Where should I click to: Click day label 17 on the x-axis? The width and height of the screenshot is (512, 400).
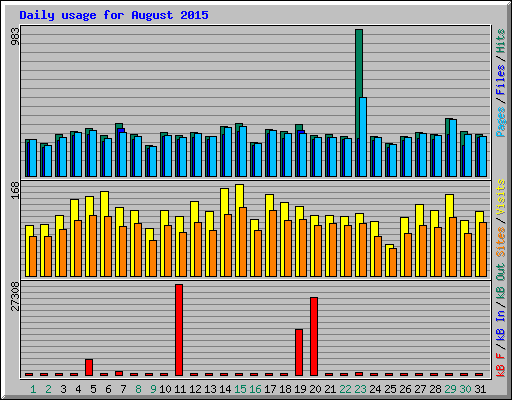click(x=270, y=389)
